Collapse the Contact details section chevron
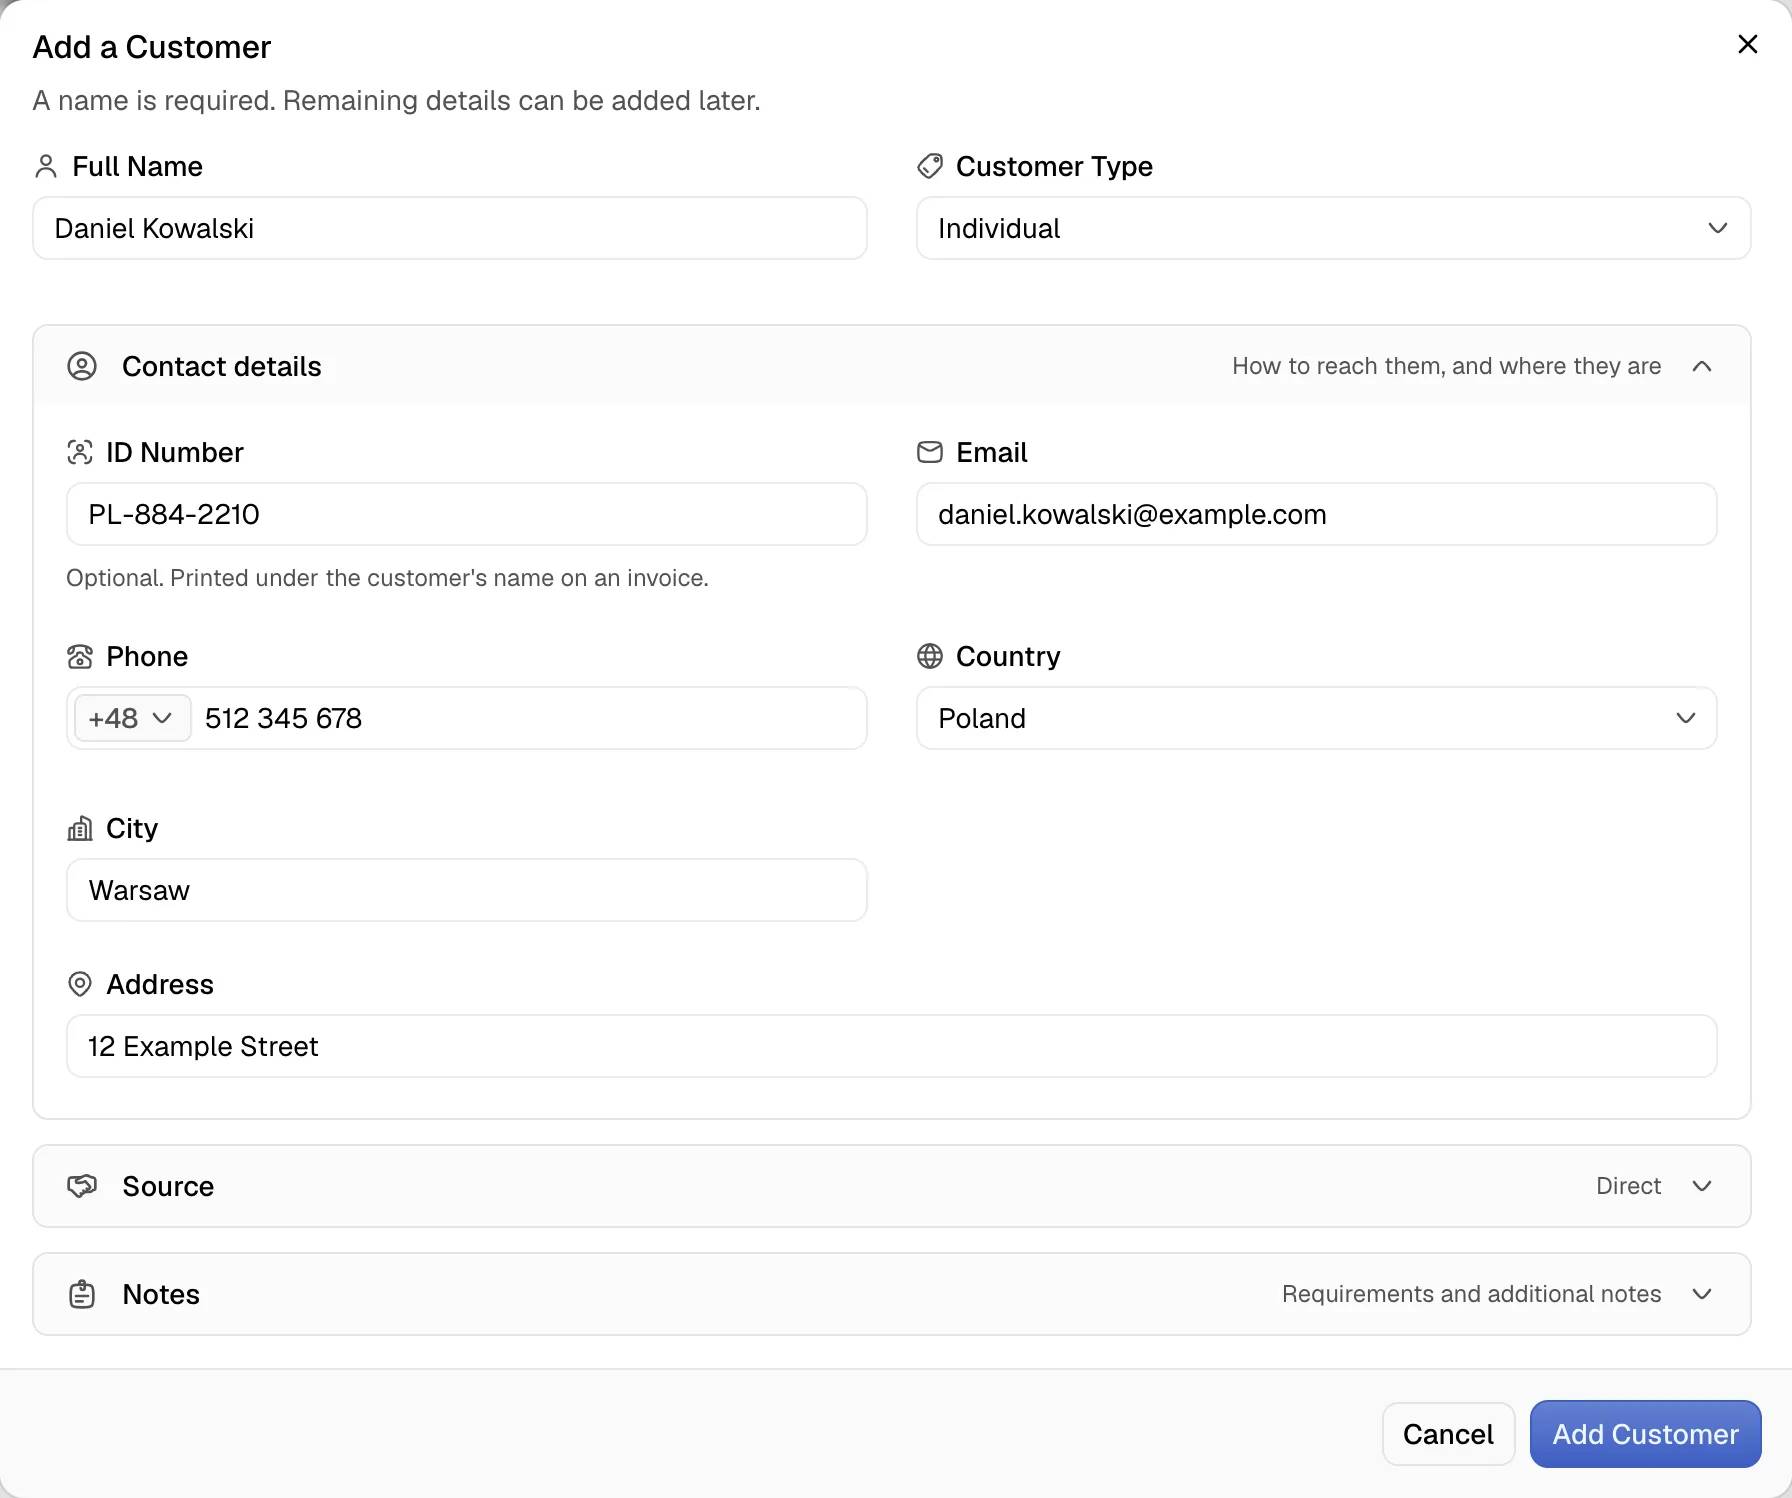This screenshot has width=1792, height=1498. (x=1702, y=366)
